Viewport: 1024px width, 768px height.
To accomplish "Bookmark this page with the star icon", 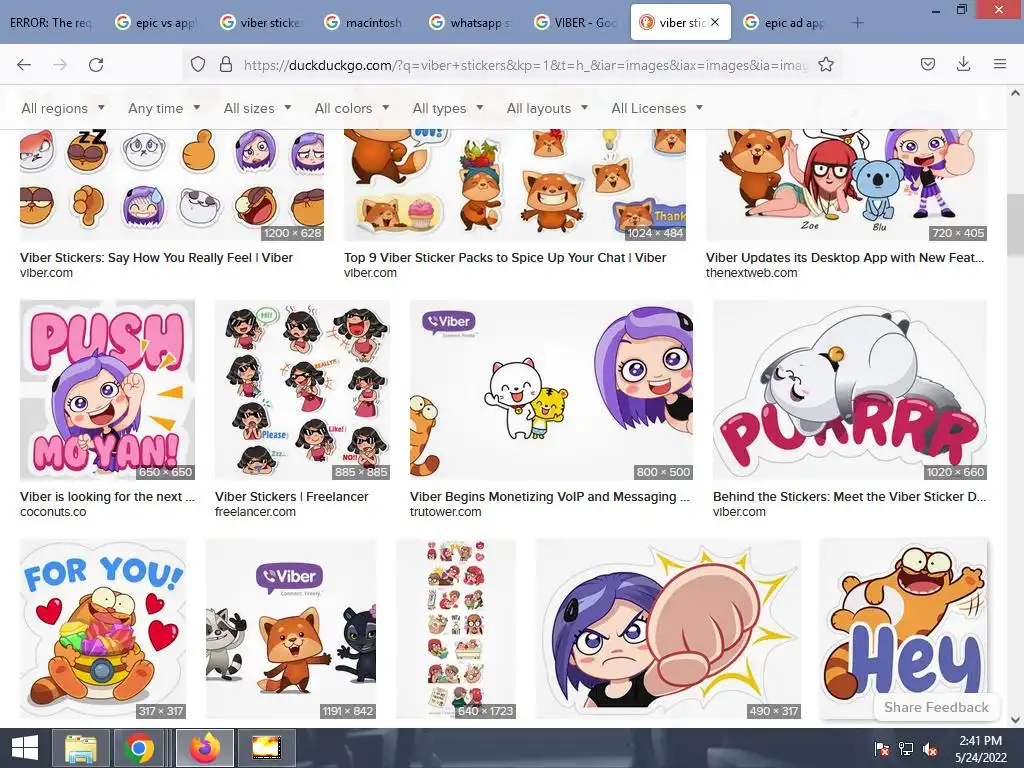I will click(825, 64).
